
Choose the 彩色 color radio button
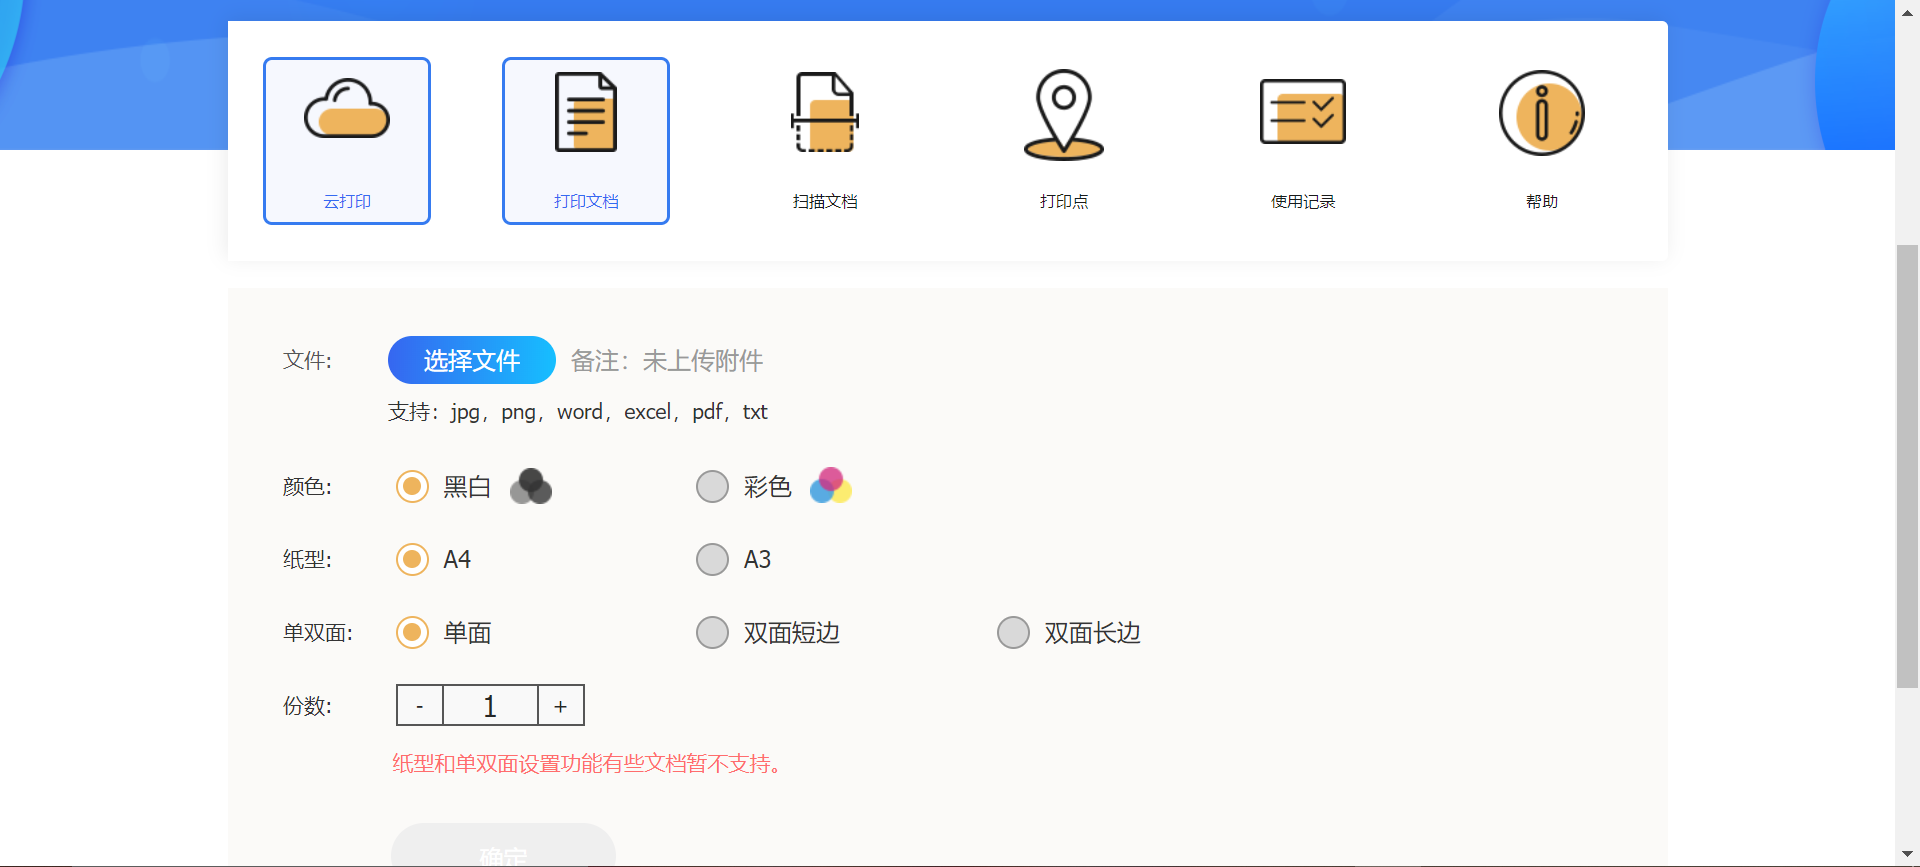(712, 487)
